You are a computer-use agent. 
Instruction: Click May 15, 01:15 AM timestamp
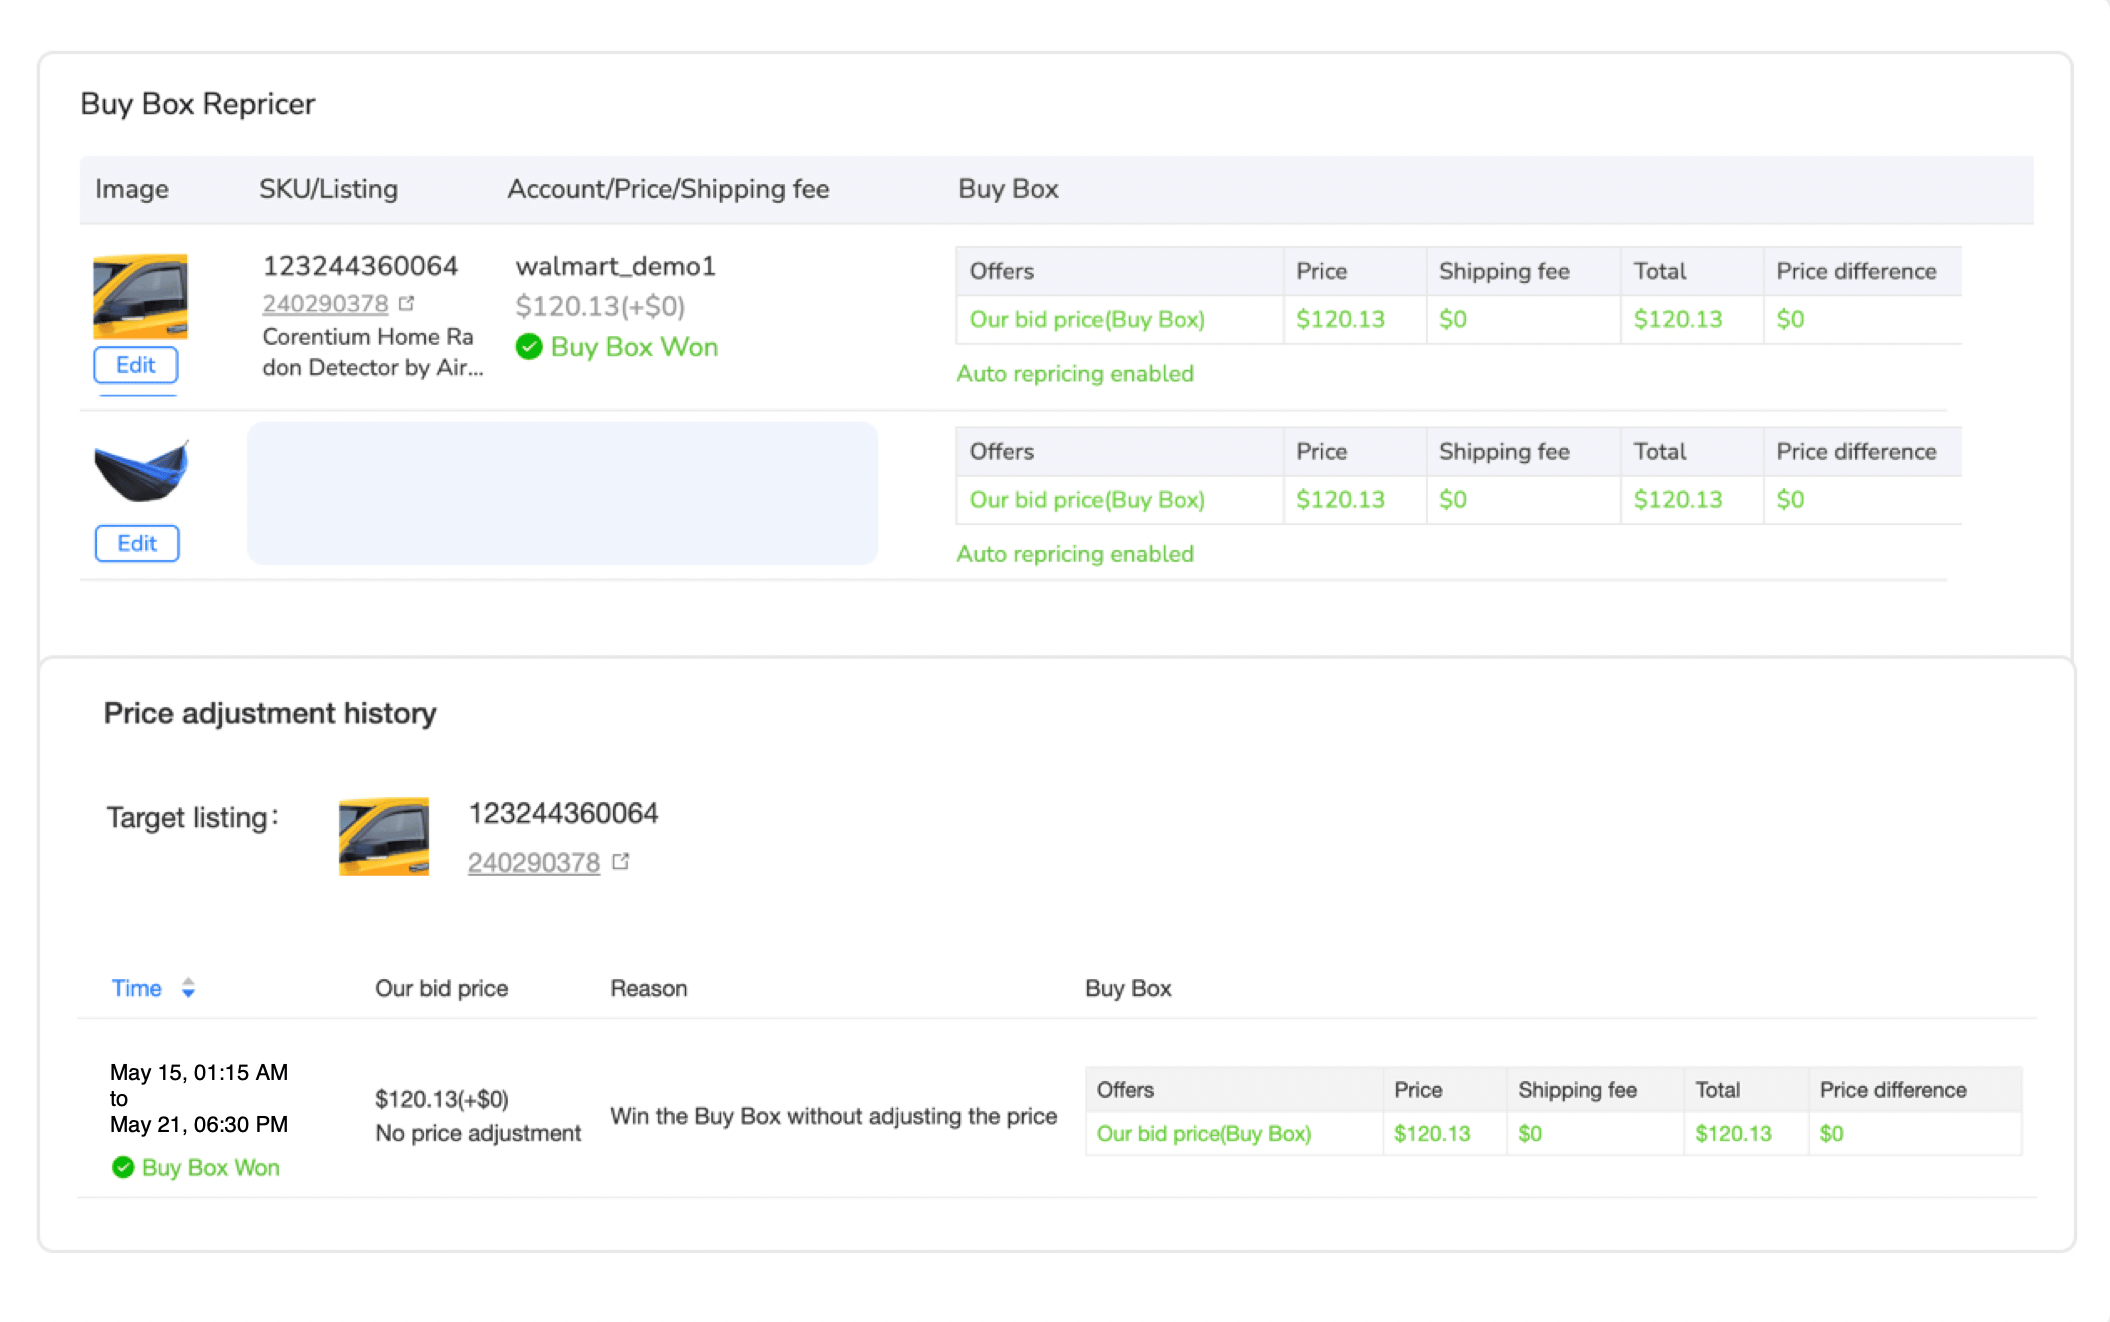[199, 1072]
